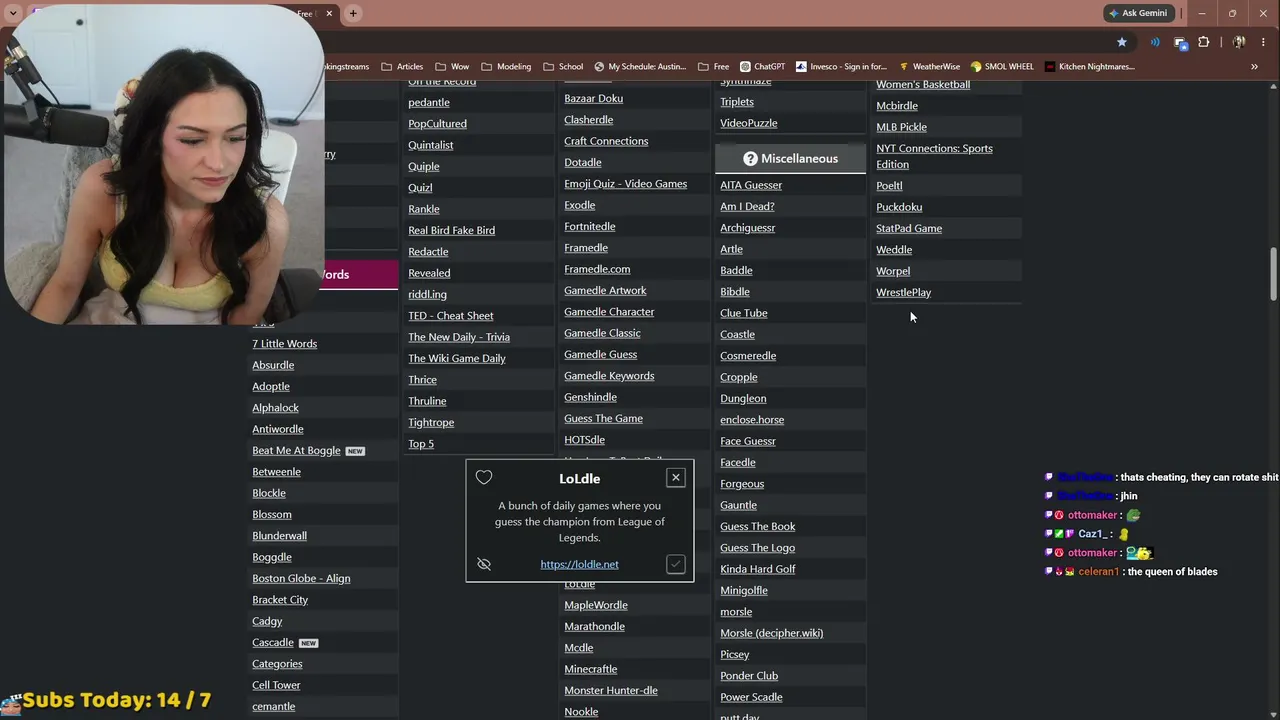Click the Marathondle entry

point(594,627)
